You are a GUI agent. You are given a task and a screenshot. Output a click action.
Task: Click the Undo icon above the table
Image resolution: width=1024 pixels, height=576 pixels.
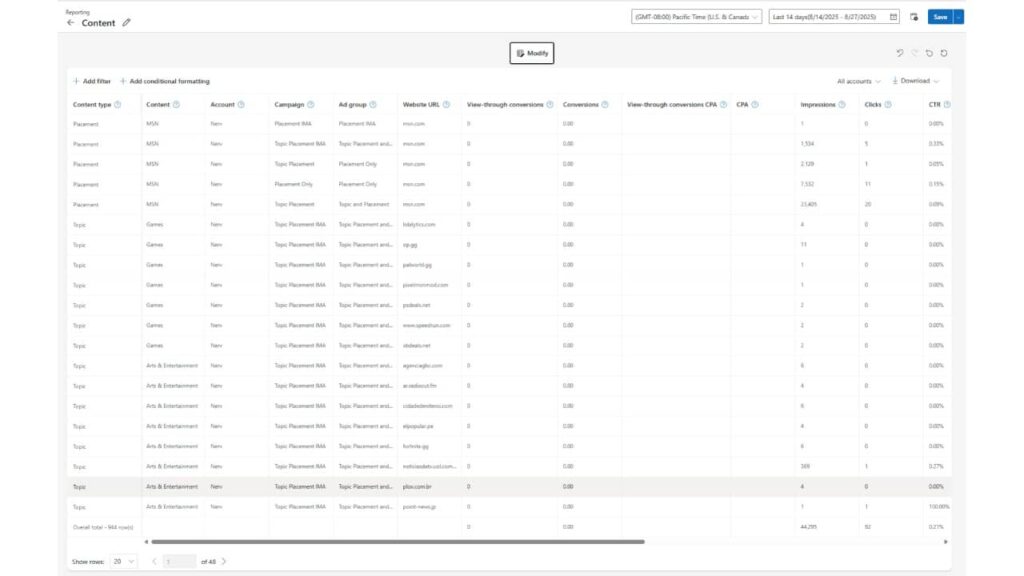(900, 52)
